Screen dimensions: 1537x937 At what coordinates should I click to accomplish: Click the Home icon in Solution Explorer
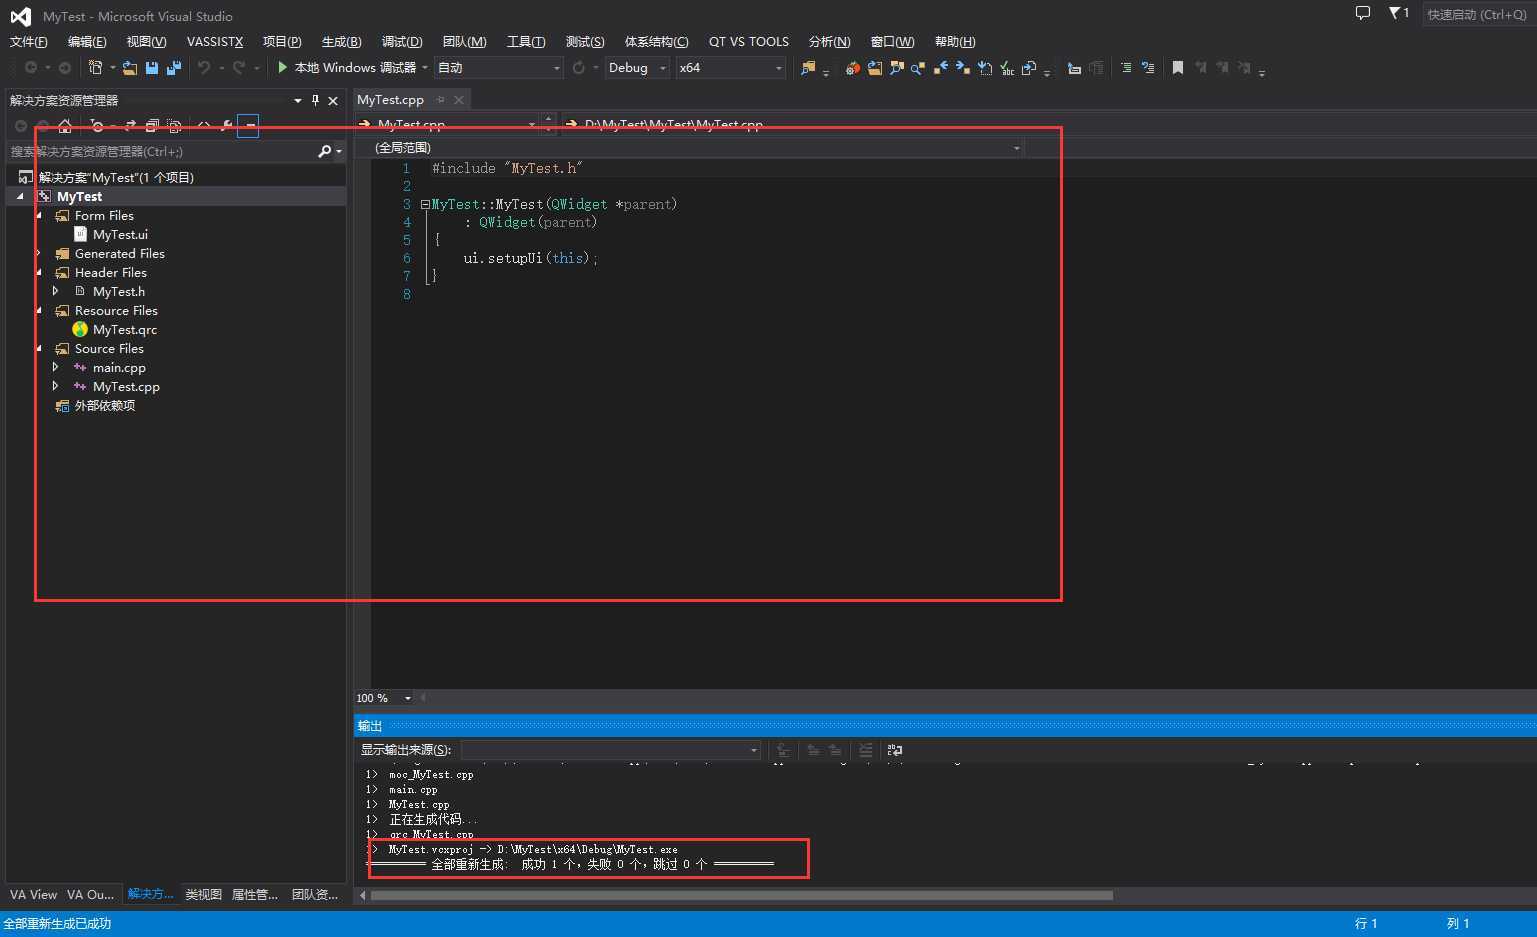65,126
